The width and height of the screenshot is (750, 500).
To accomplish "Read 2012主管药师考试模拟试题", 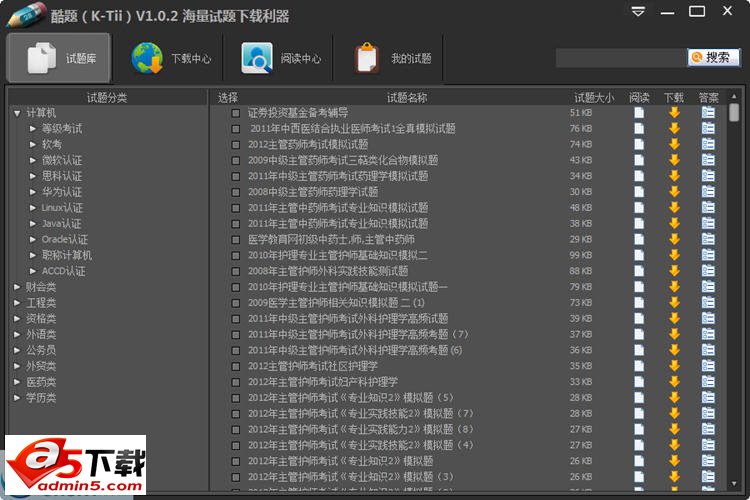I will 639,144.
